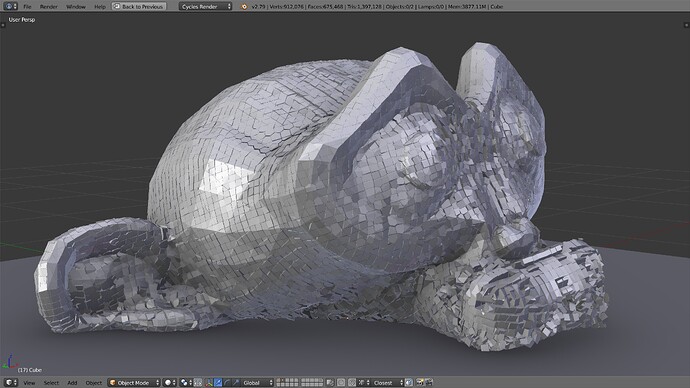
Task: Open the Info editor type selector icon
Action: (x=10, y=6)
